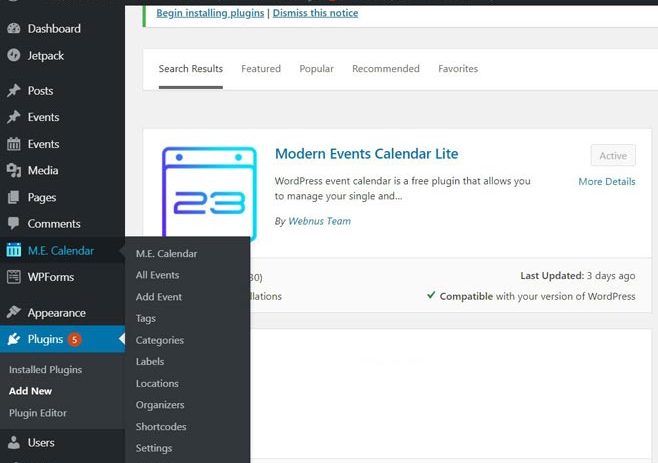Click the Last Updated 3 days ago text
The height and width of the screenshot is (463, 658).
click(x=577, y=276)
